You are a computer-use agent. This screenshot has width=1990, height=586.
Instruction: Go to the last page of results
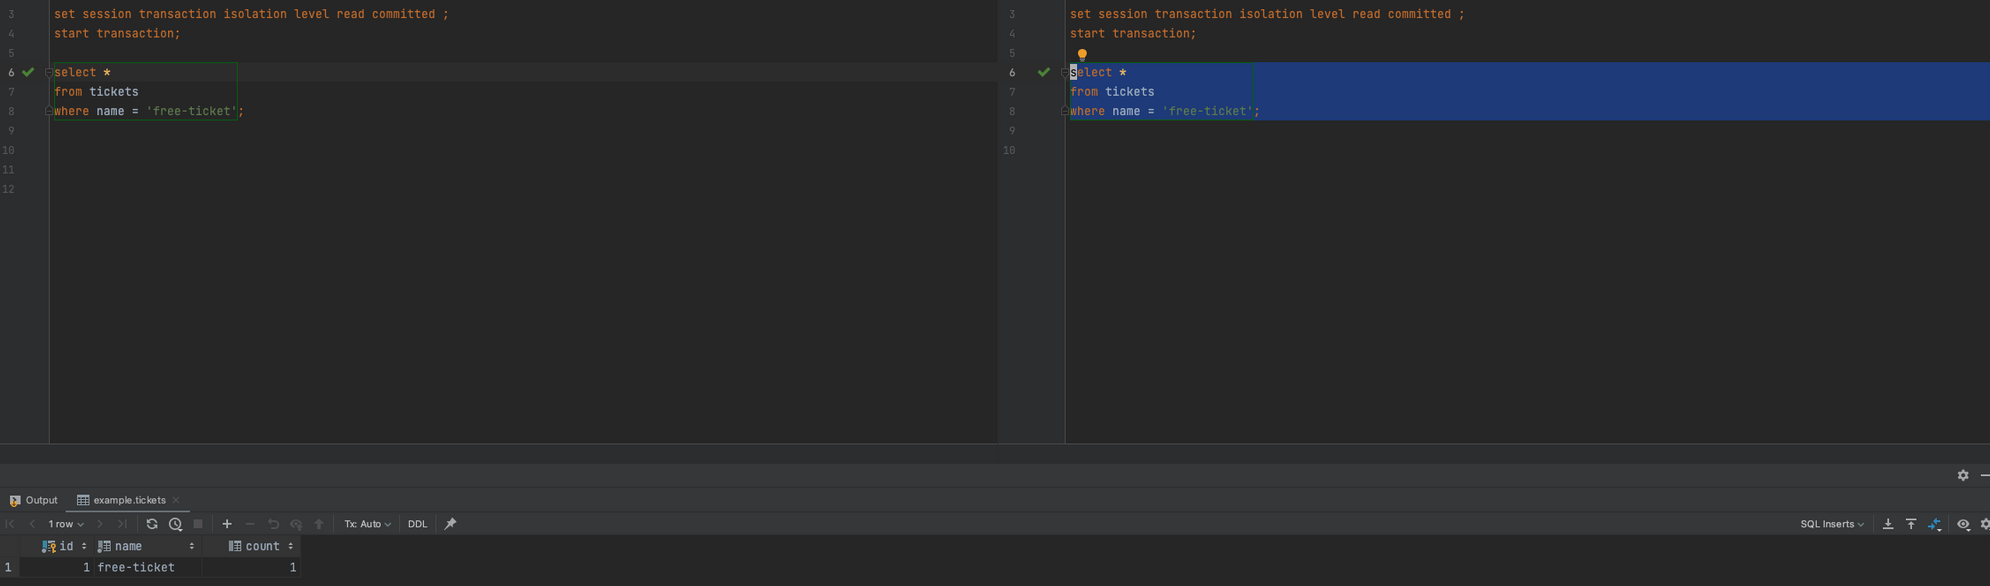point(122,524)
